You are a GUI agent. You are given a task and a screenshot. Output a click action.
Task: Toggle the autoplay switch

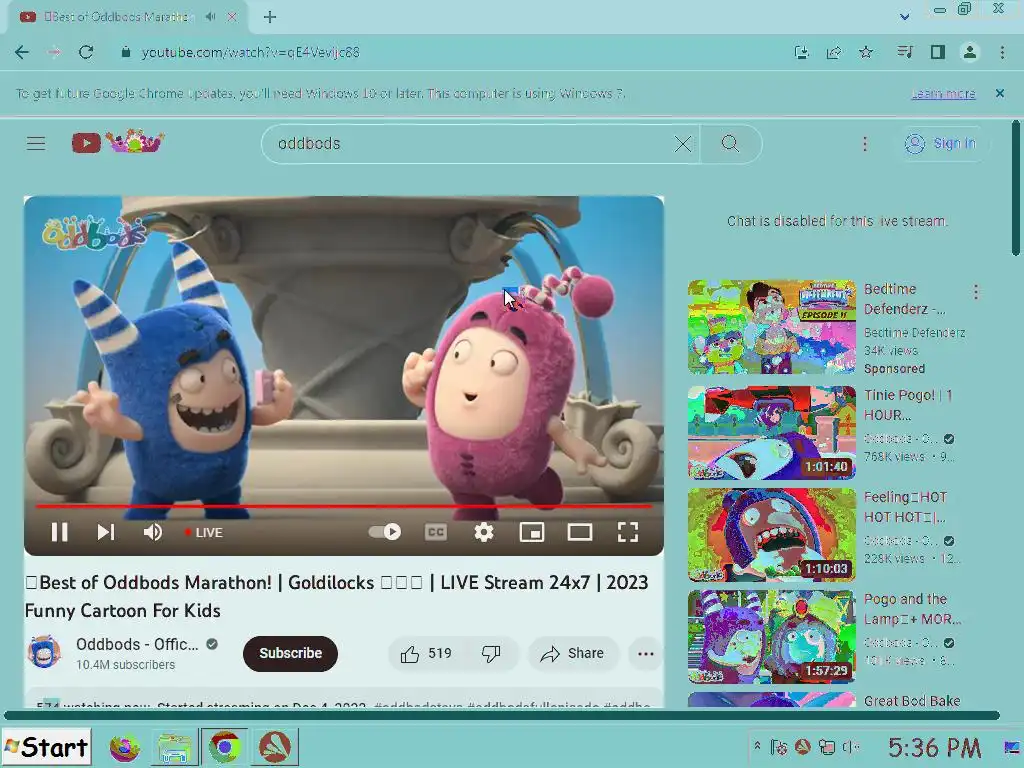385,532
